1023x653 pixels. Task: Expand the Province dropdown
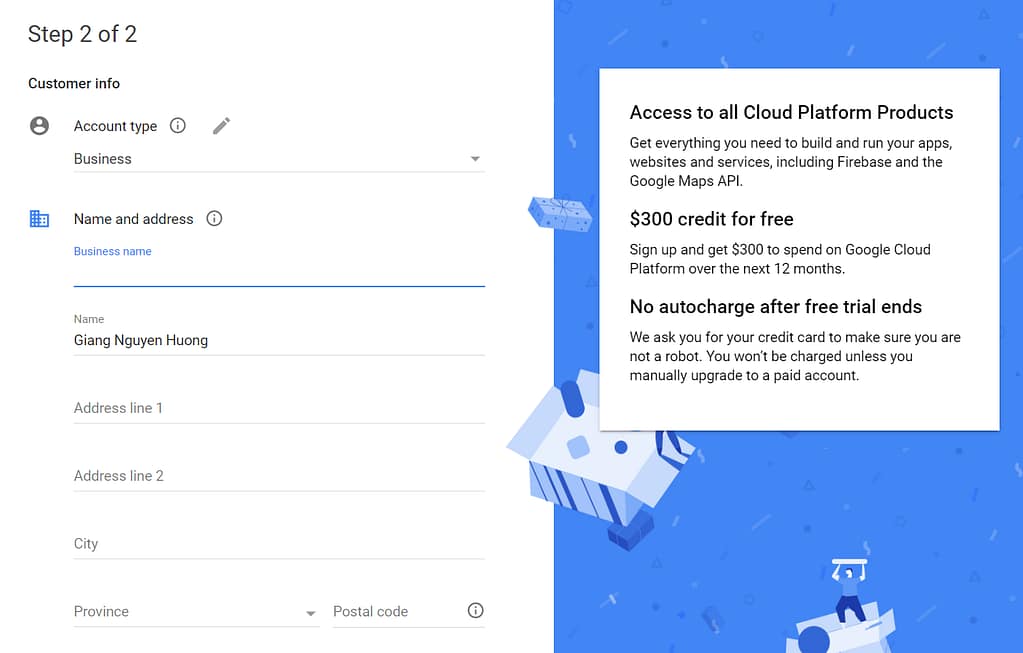[196, 612]
